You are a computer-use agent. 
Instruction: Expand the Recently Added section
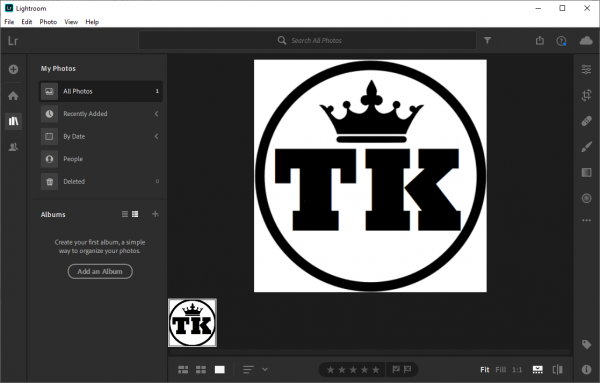[157, 114]
